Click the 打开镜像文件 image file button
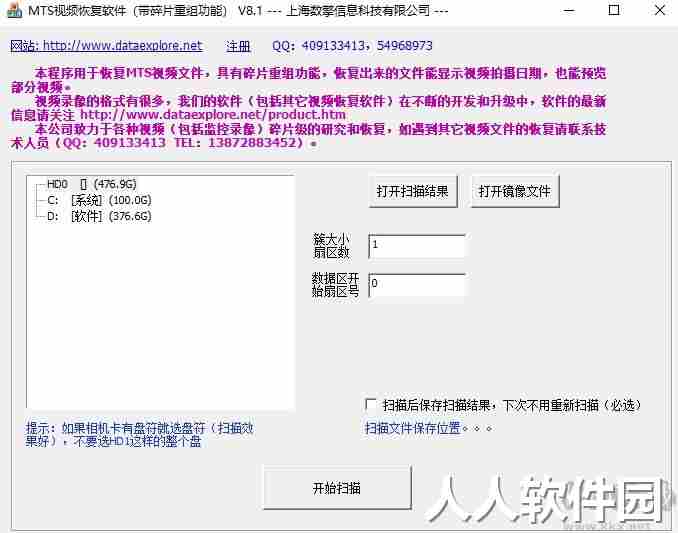 515,191
